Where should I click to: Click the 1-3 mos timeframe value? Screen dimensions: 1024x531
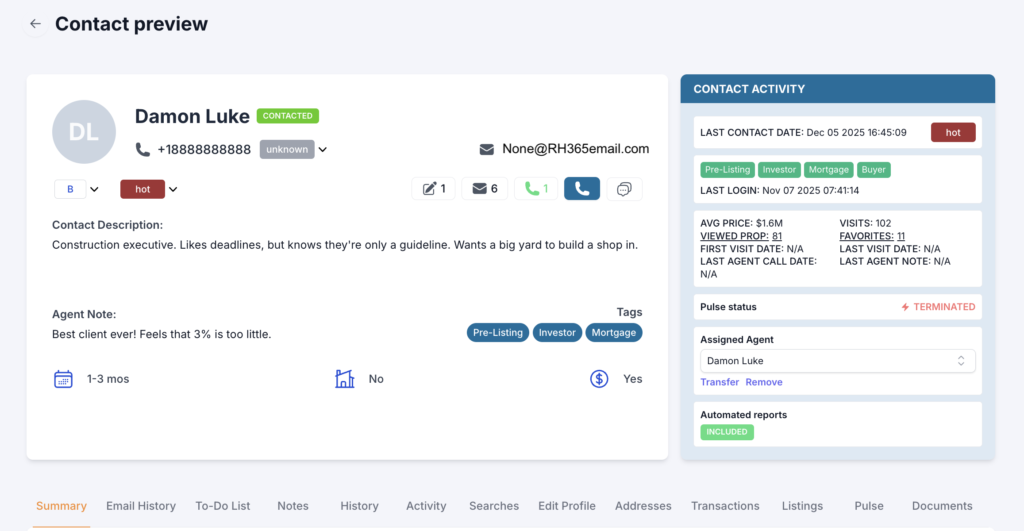point(108,379)
